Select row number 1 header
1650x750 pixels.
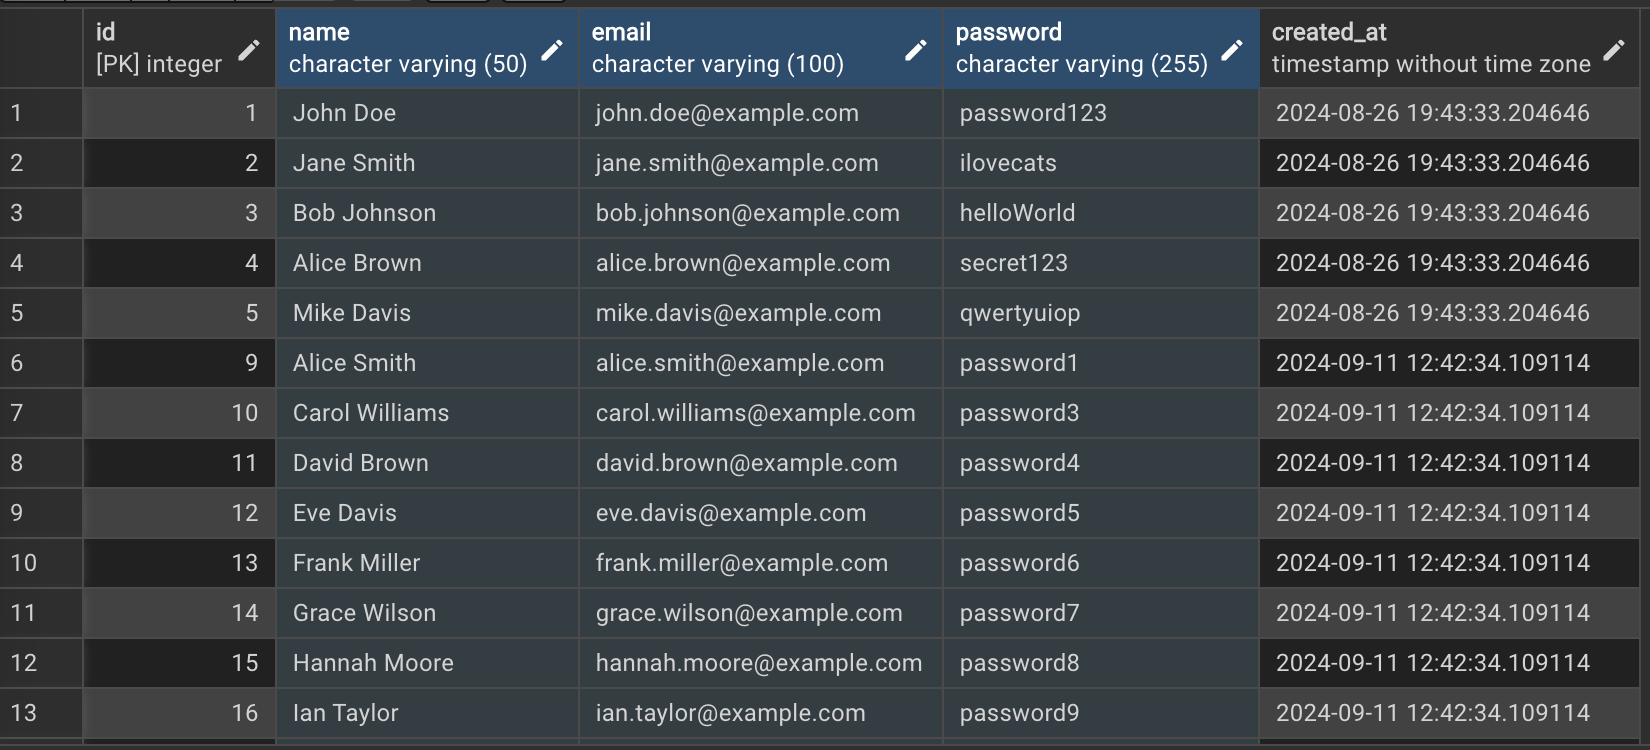click(x=40, y=113)
